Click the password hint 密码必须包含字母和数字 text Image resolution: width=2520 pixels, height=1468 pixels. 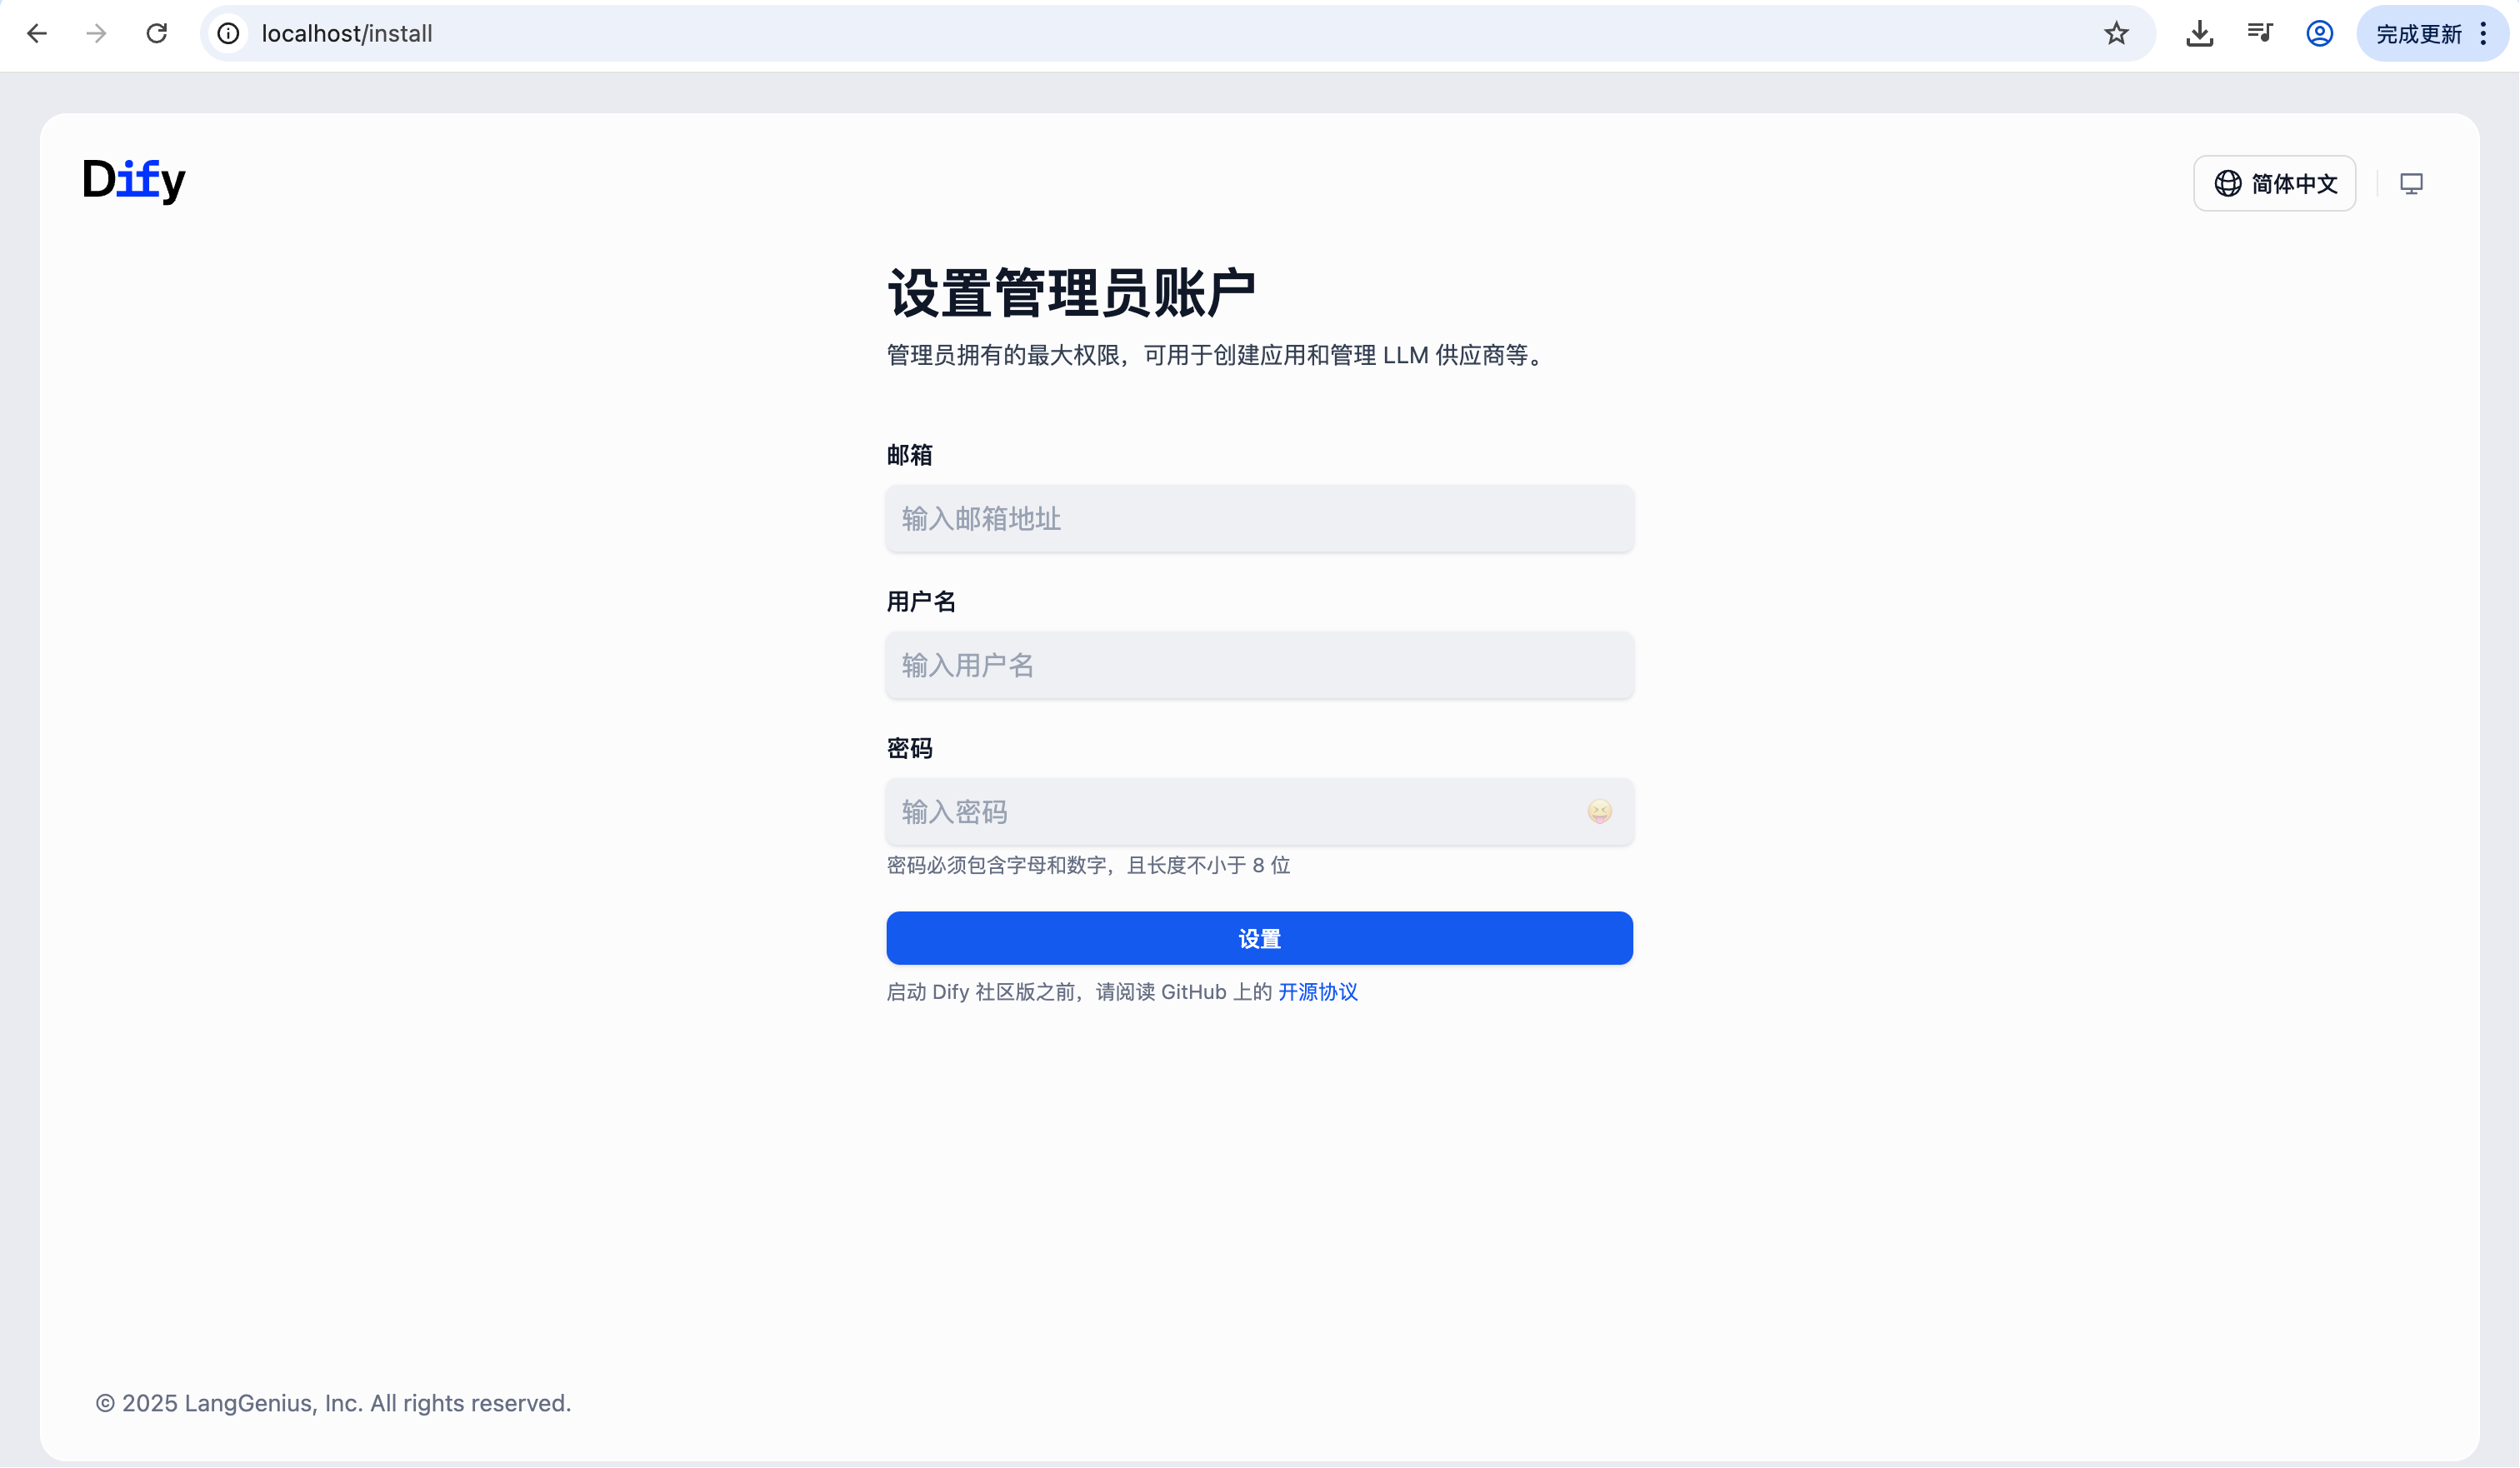(x=1088, y=865)
